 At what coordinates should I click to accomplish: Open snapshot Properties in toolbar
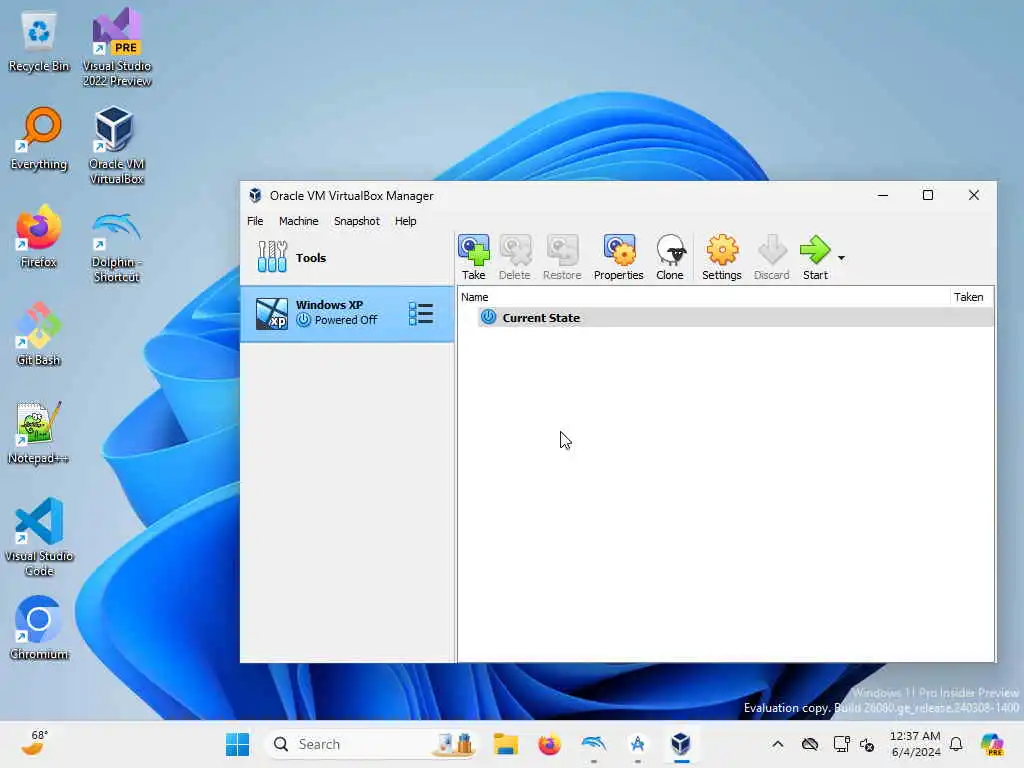(618, 257)
